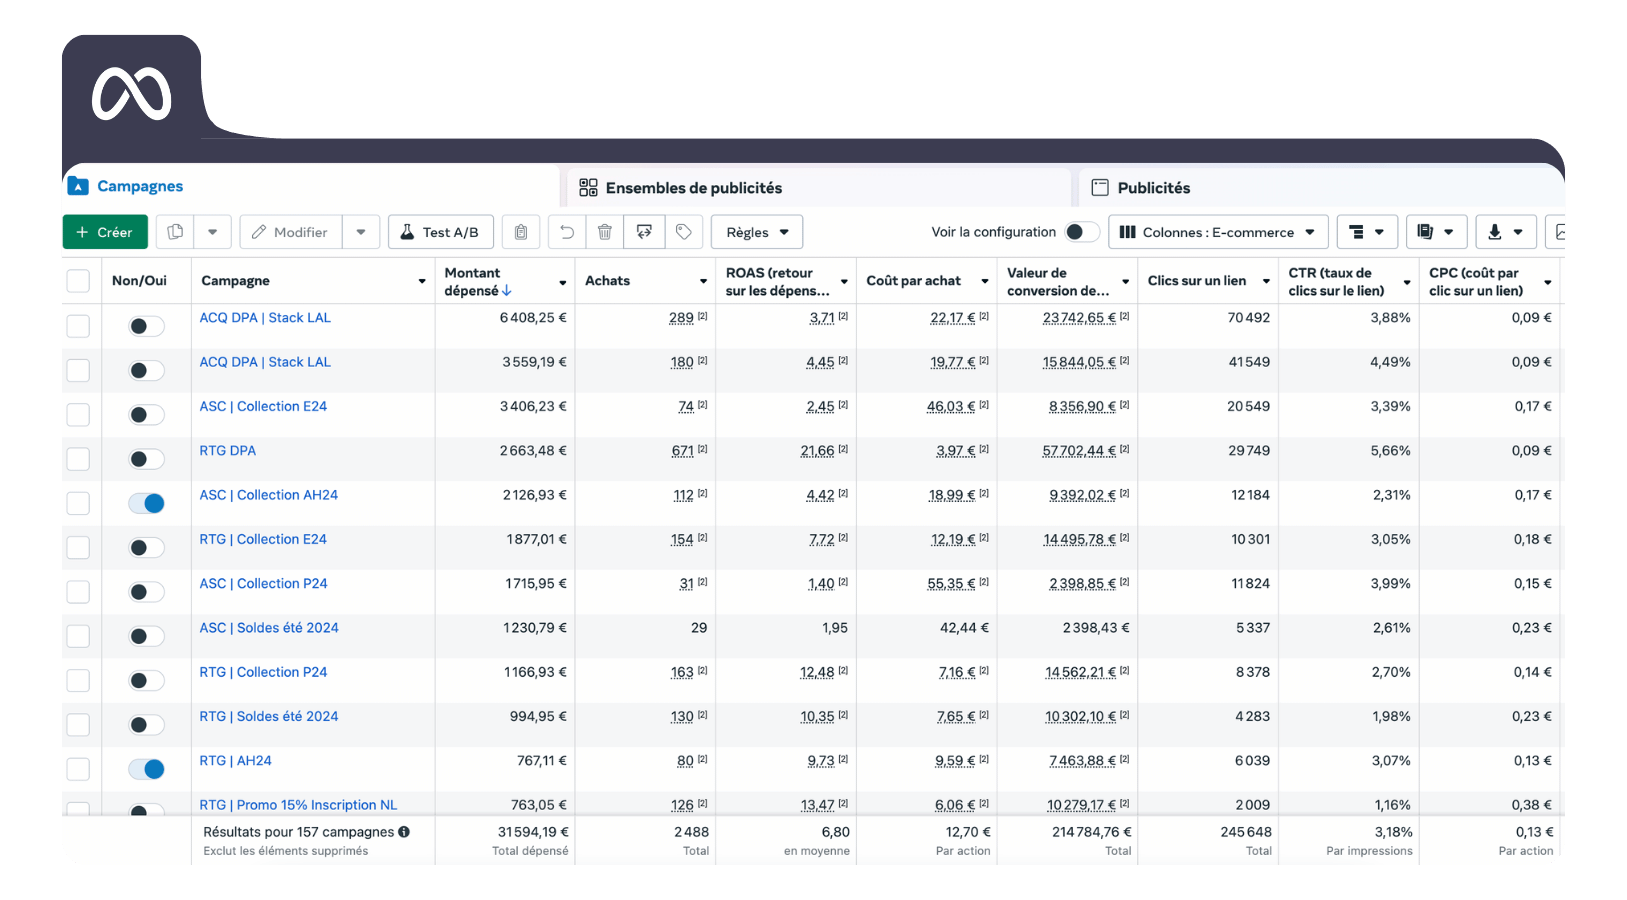
Task: Click the undo arrow icon
Action: pos(567,232)
